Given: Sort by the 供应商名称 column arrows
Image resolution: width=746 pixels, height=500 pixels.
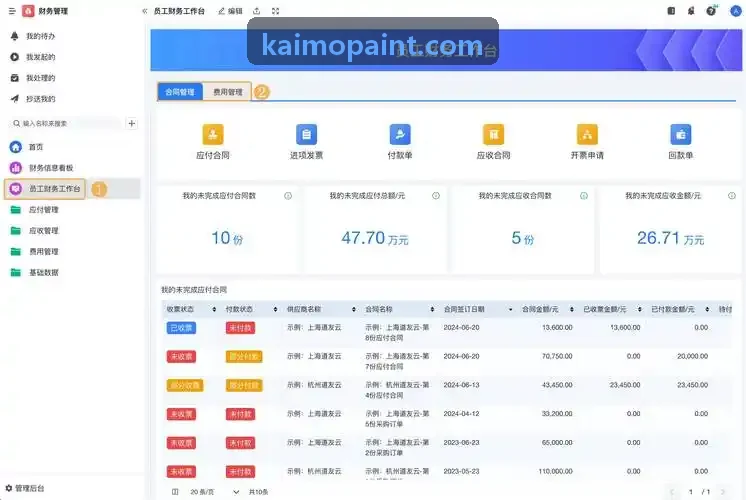Looking at the screenshot, I should click(x=353, y=309).
